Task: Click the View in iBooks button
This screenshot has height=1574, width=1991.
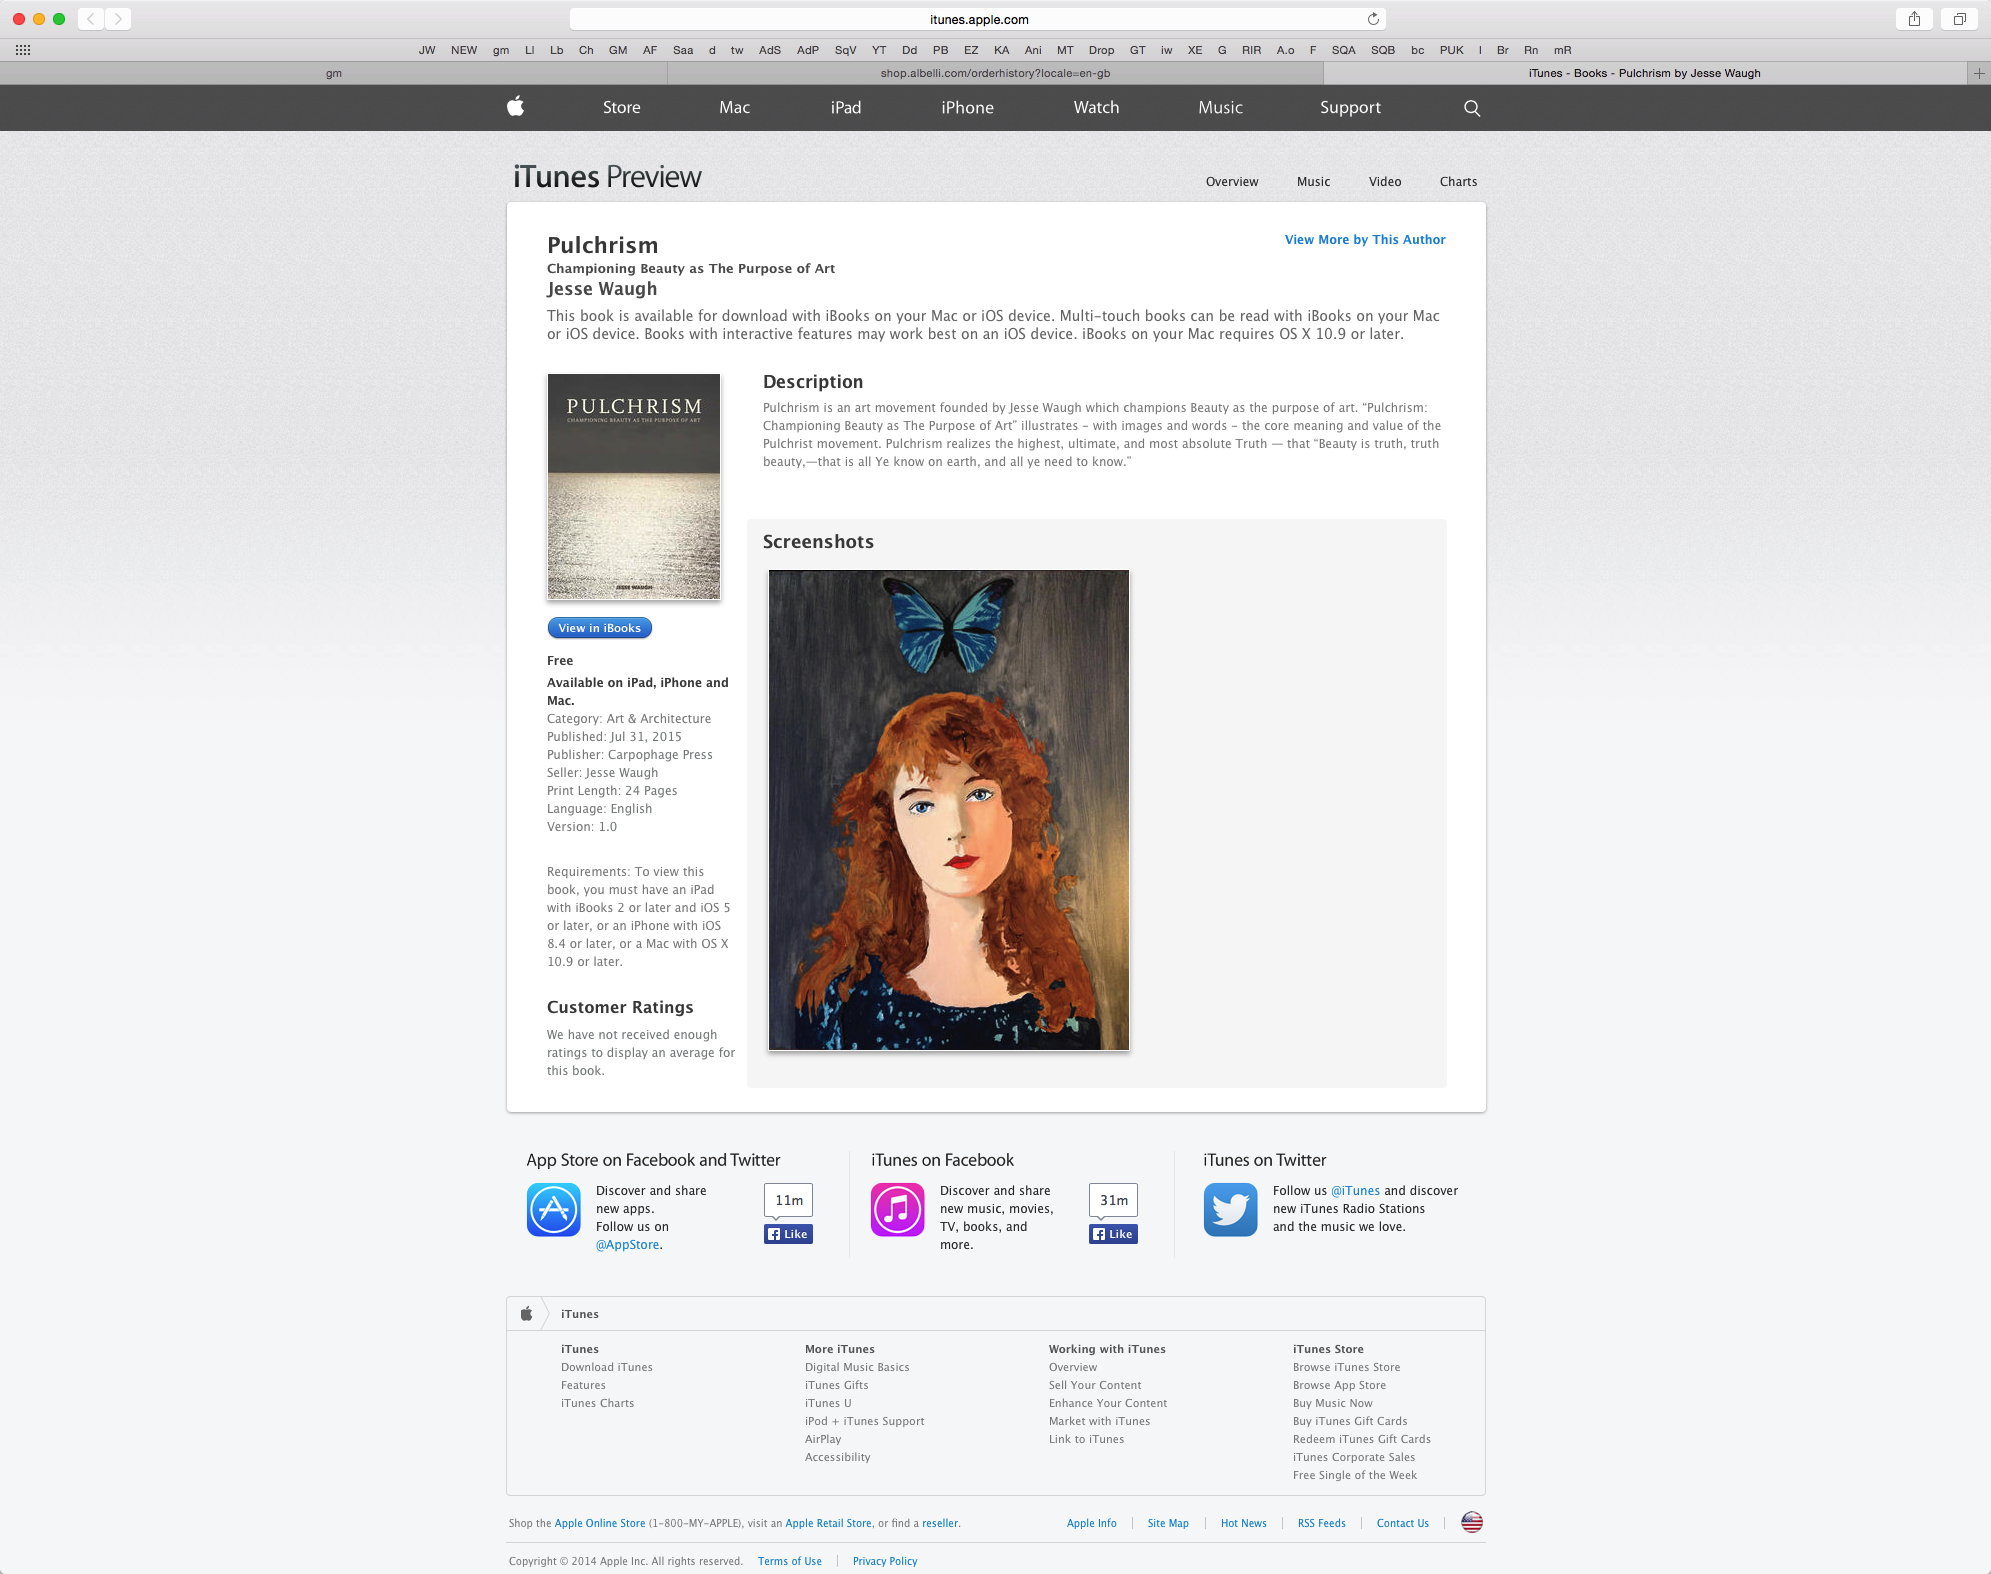Action: point(599,628)
